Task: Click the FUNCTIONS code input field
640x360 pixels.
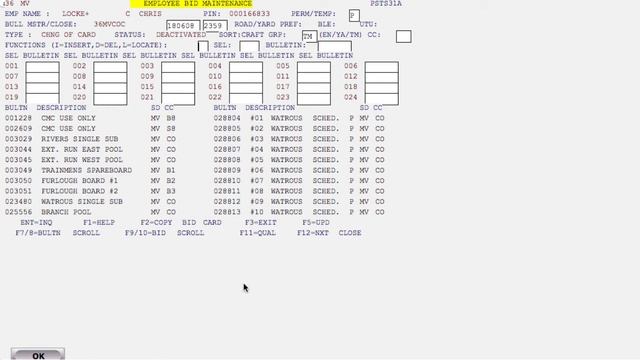Action: pyautogui.click(x=203, y=46)
